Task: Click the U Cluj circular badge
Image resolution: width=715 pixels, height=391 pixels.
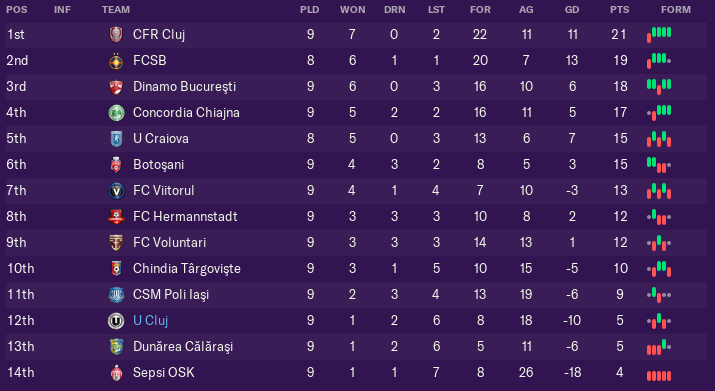Action: click(x=116, y=321)
